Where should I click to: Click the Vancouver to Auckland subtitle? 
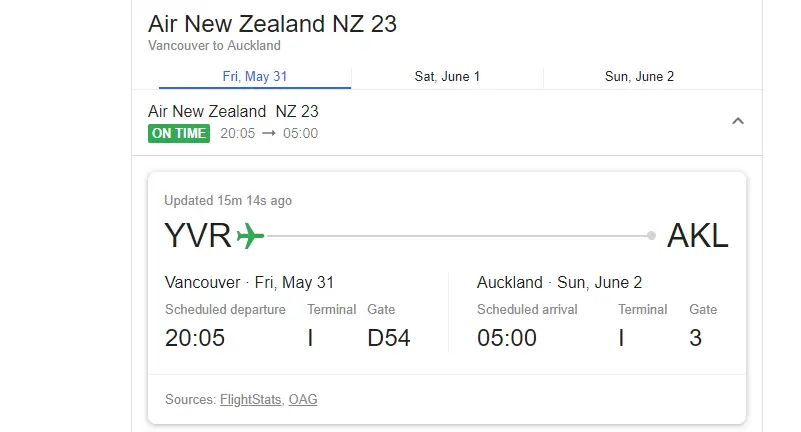214,45
